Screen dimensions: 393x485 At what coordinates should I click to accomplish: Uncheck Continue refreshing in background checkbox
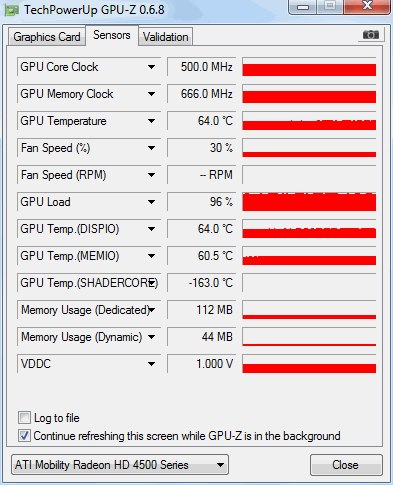pyautogui.click(x=24, y=436)
